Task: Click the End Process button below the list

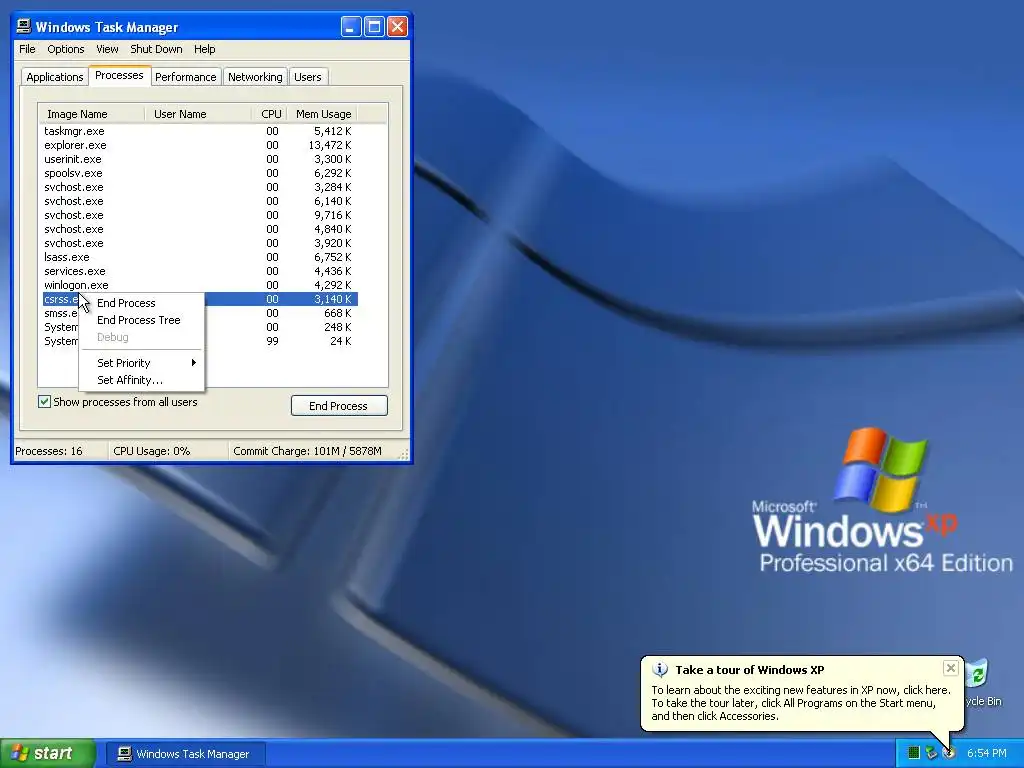Action: (x=339, y=406)
